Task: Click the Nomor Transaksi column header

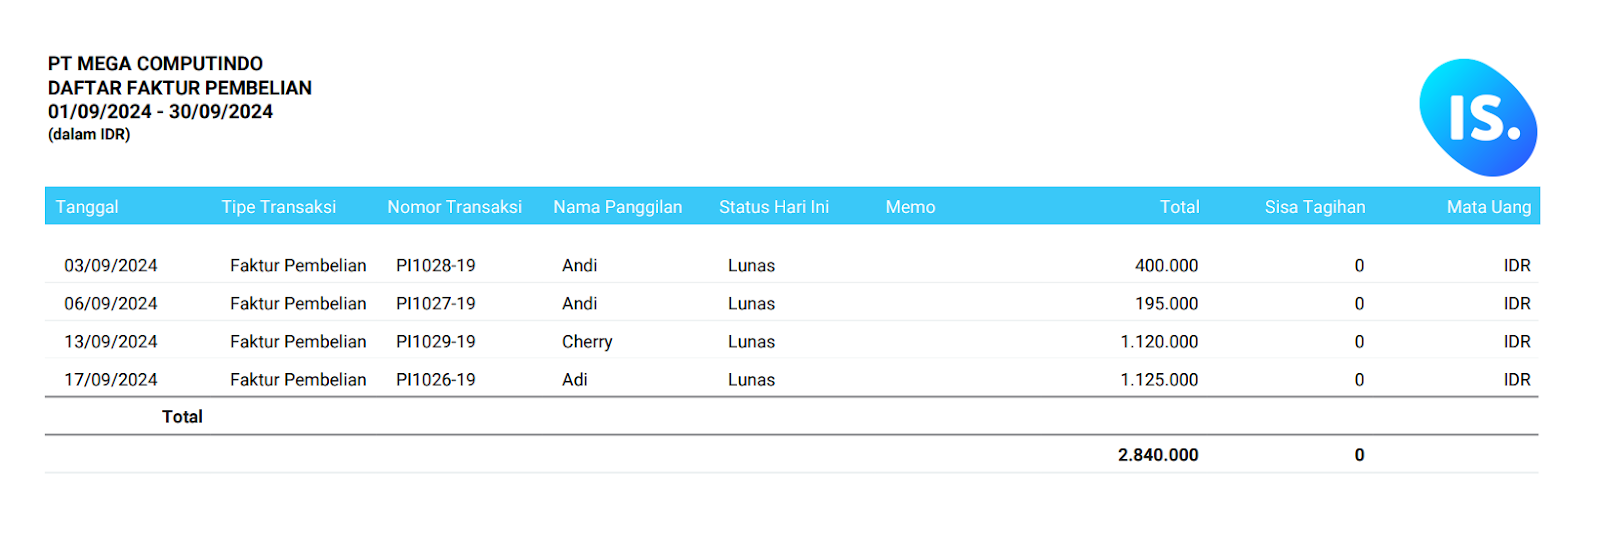Action: pyautogui.click(x=455, y=207)
